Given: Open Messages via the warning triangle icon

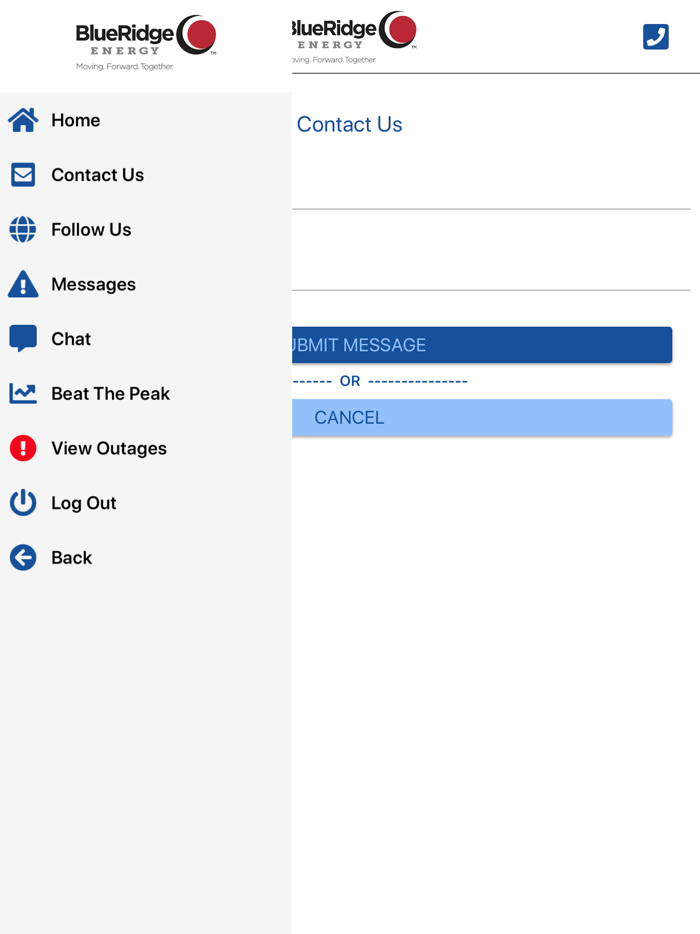Looking at the screenshot, I should point(22,284).
